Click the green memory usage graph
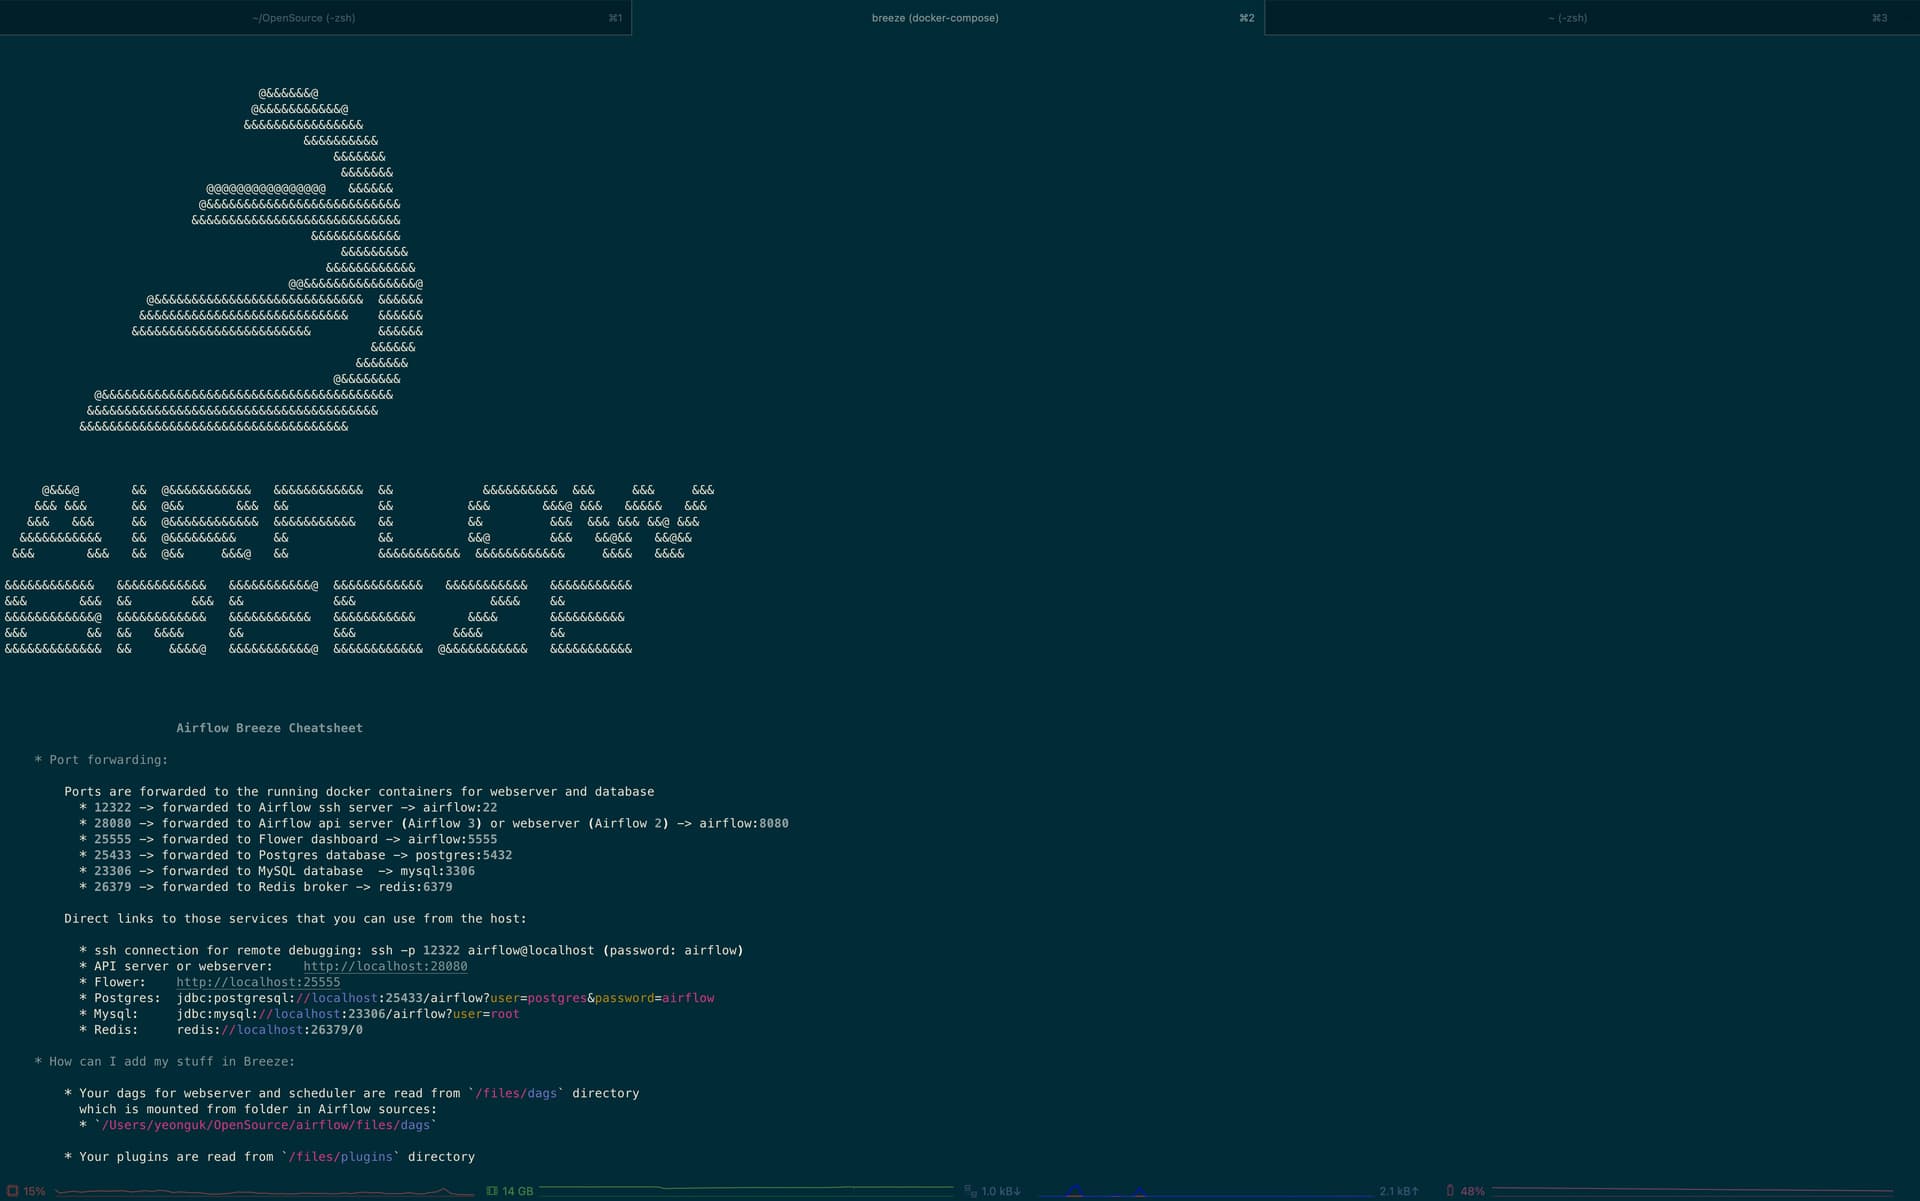This screenshot has height=1201, width=1920. (x=745, y=1189)
